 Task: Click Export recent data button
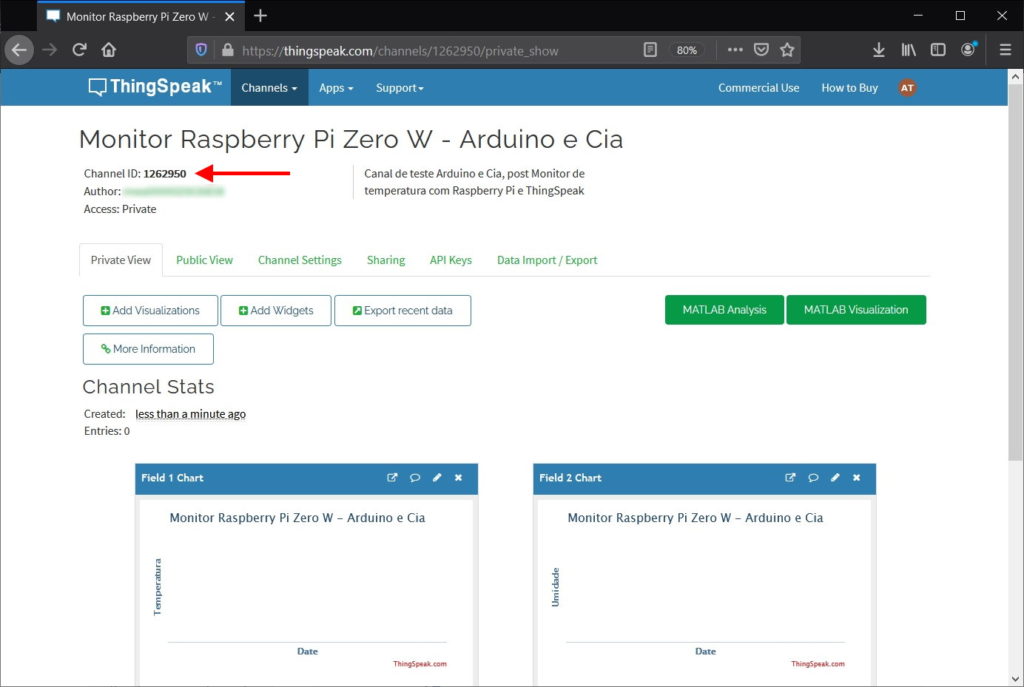point(402,310)
